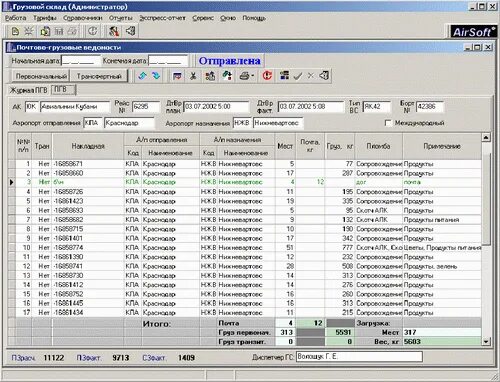
Task: Click the Рейс № field showing 6295
Action: (x=146, y=107)
